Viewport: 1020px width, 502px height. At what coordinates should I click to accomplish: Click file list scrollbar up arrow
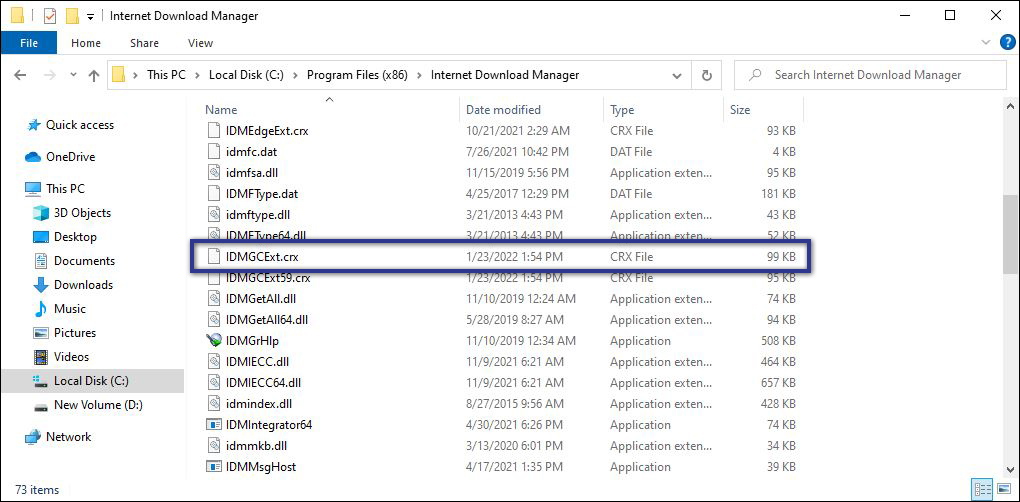click(x=1010, y=106)
